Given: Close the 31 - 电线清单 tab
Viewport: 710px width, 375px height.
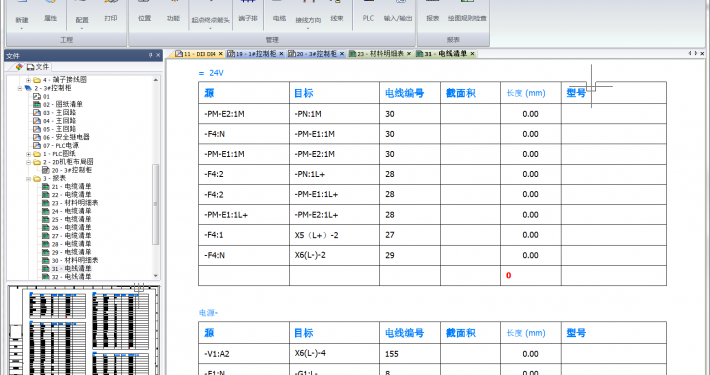Looking at the screenshot, I should point(472,54).
